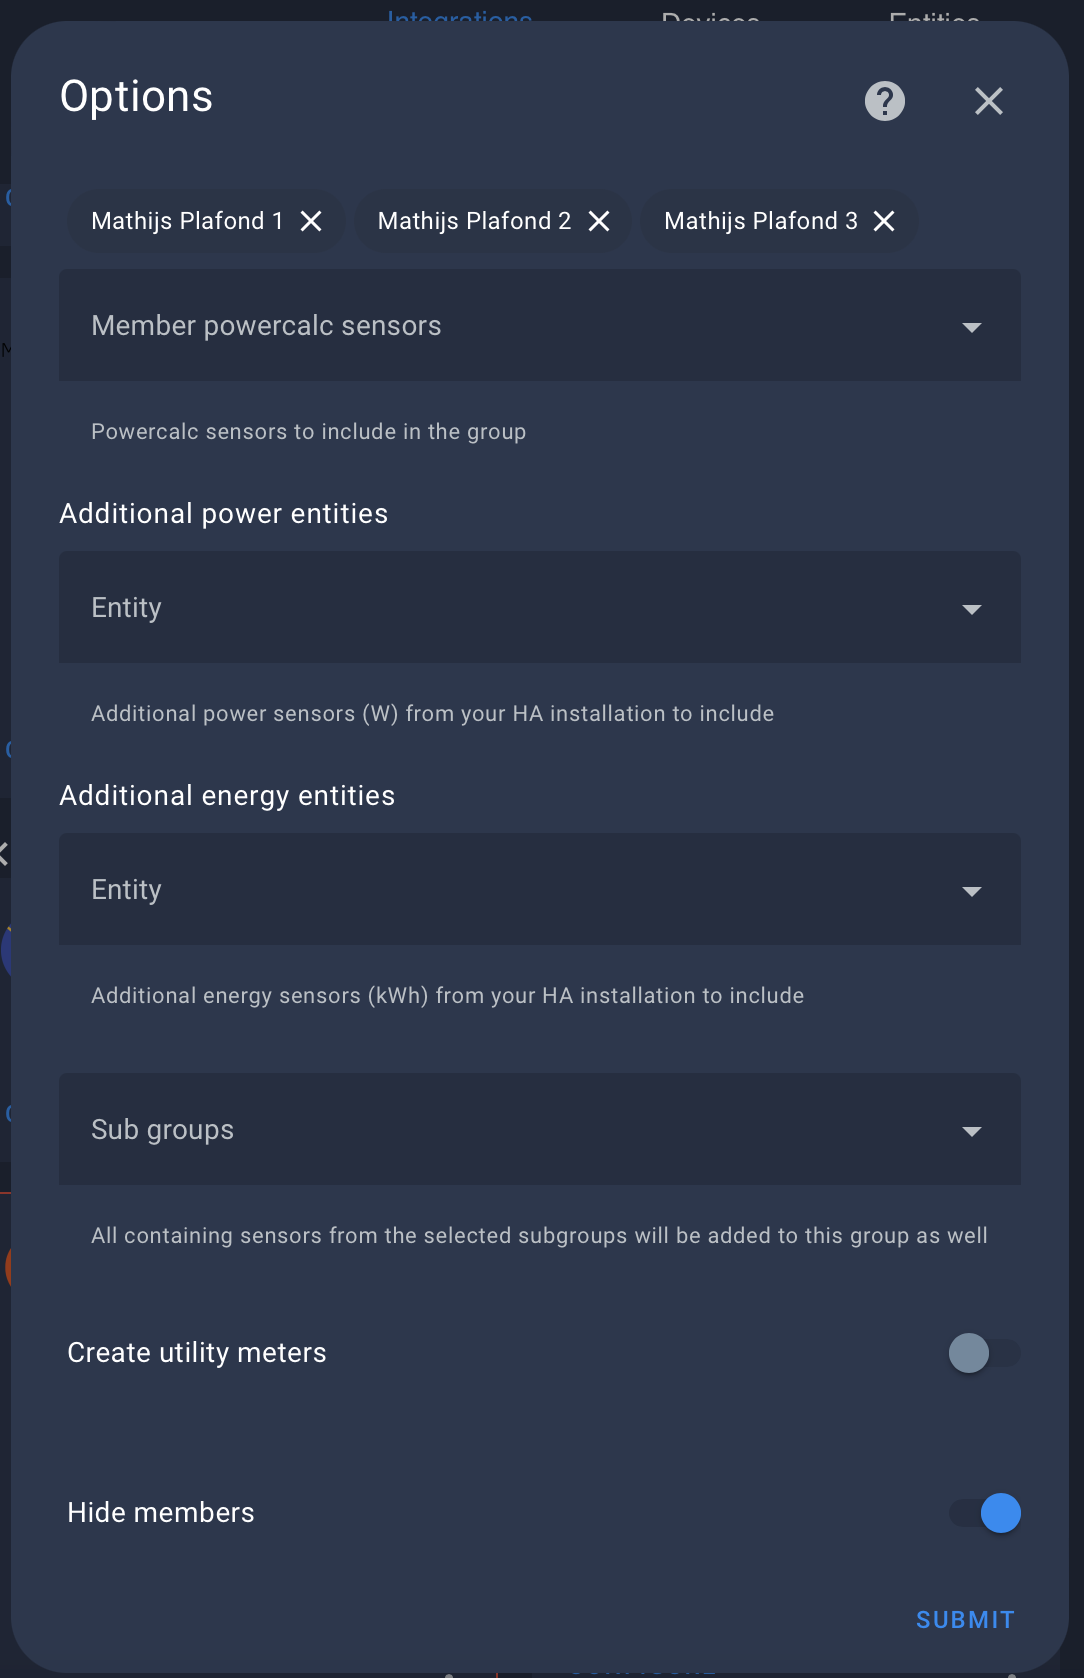
Task: Expand the Sub groups selection list
Action: 500,1130
